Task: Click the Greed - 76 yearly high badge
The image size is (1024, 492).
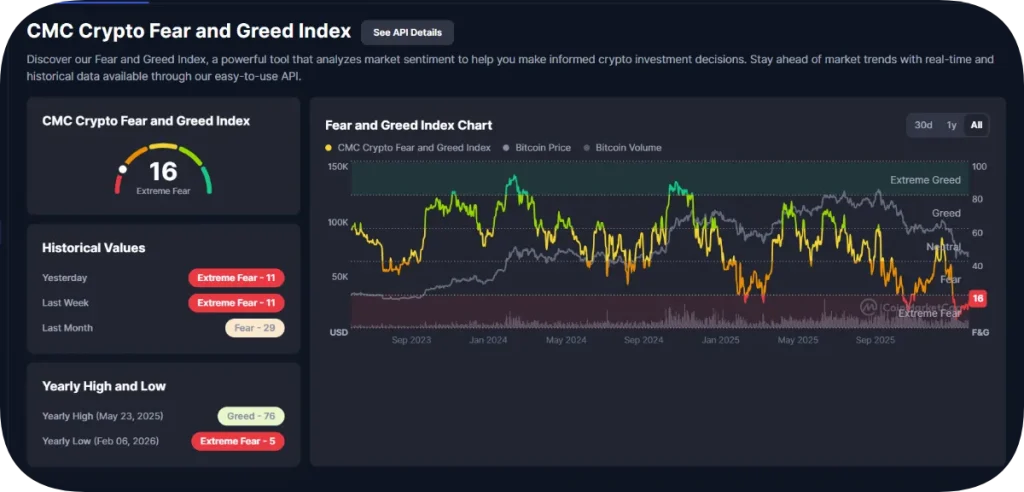Action: [251, 416]
